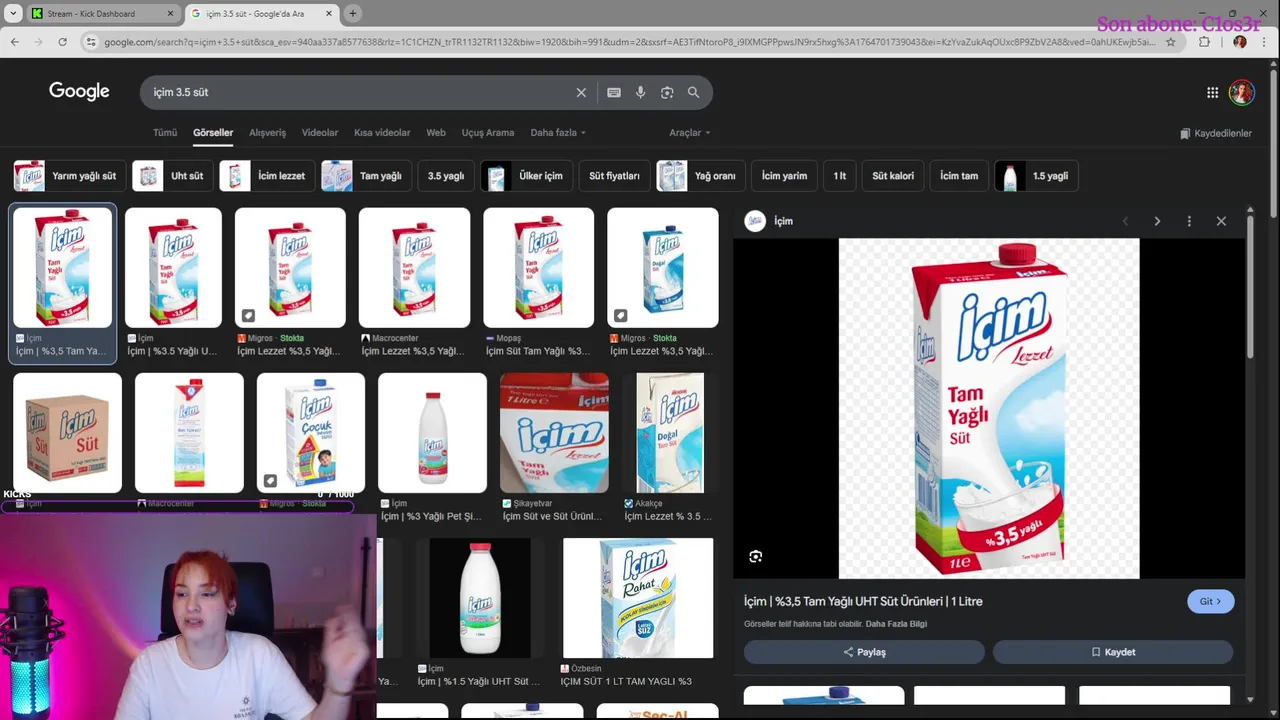
Task: Clear the search box with the X icon
Action: [581, 92]
